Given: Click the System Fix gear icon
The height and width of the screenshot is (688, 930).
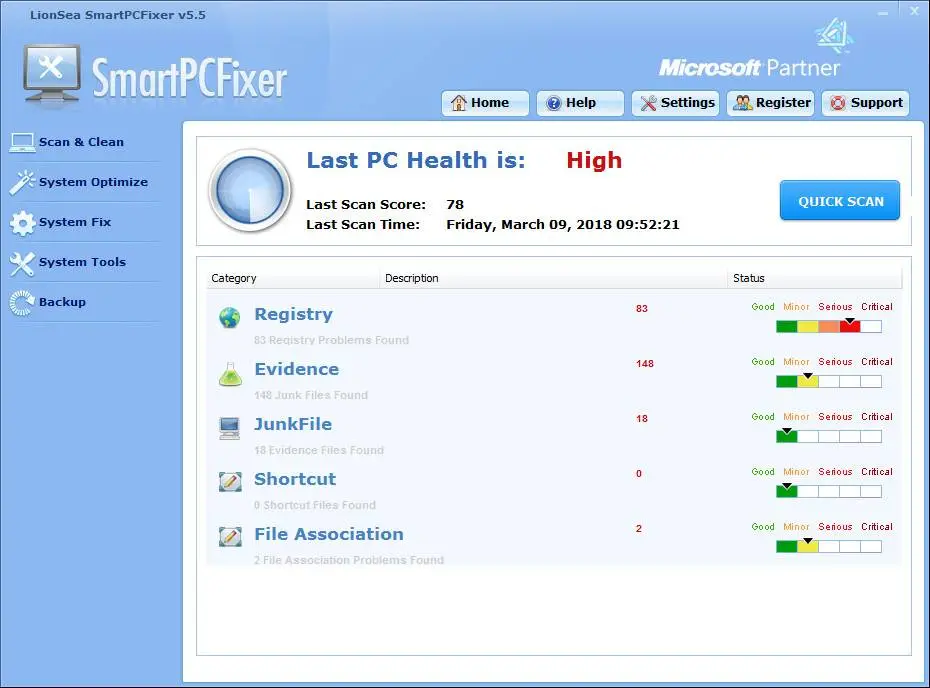Looking at the screenshot, I should tap(23, 223).
